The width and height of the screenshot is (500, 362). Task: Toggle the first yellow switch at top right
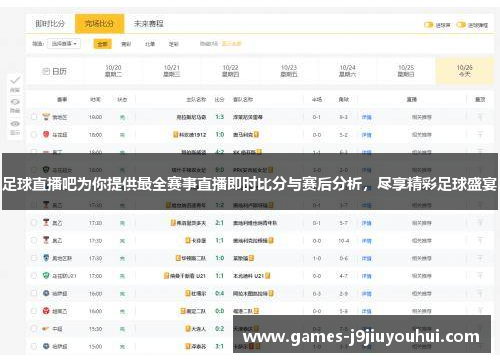(x=428, y=25)
